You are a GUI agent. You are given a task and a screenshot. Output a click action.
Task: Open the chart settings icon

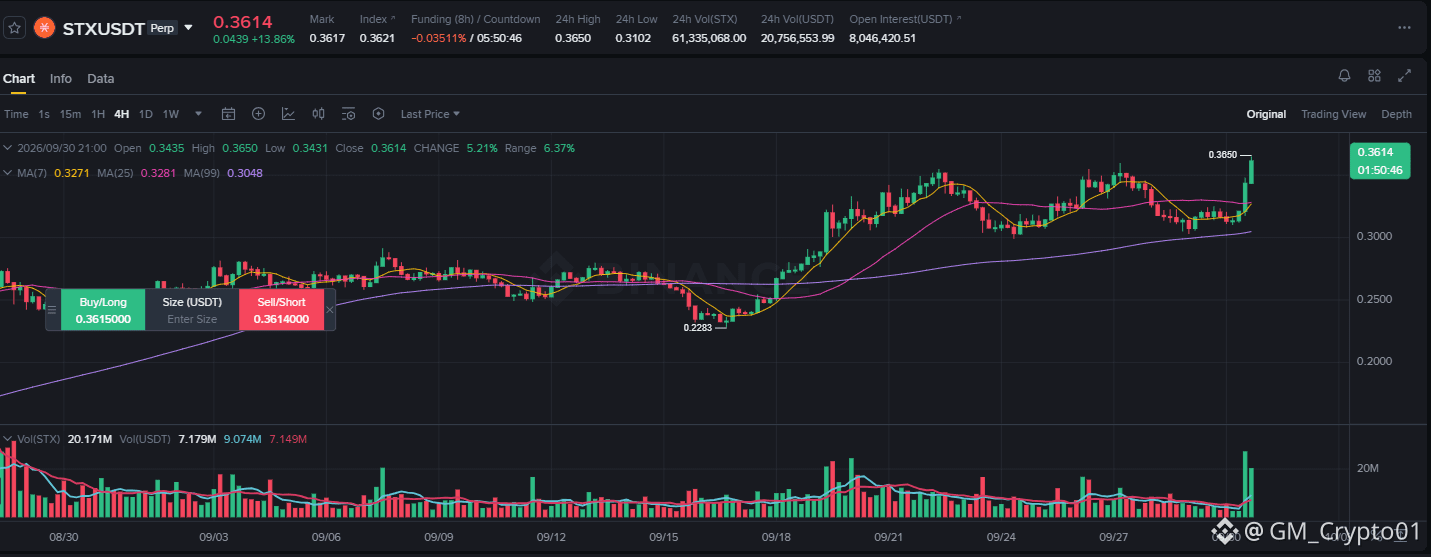(x=348, y=114)
